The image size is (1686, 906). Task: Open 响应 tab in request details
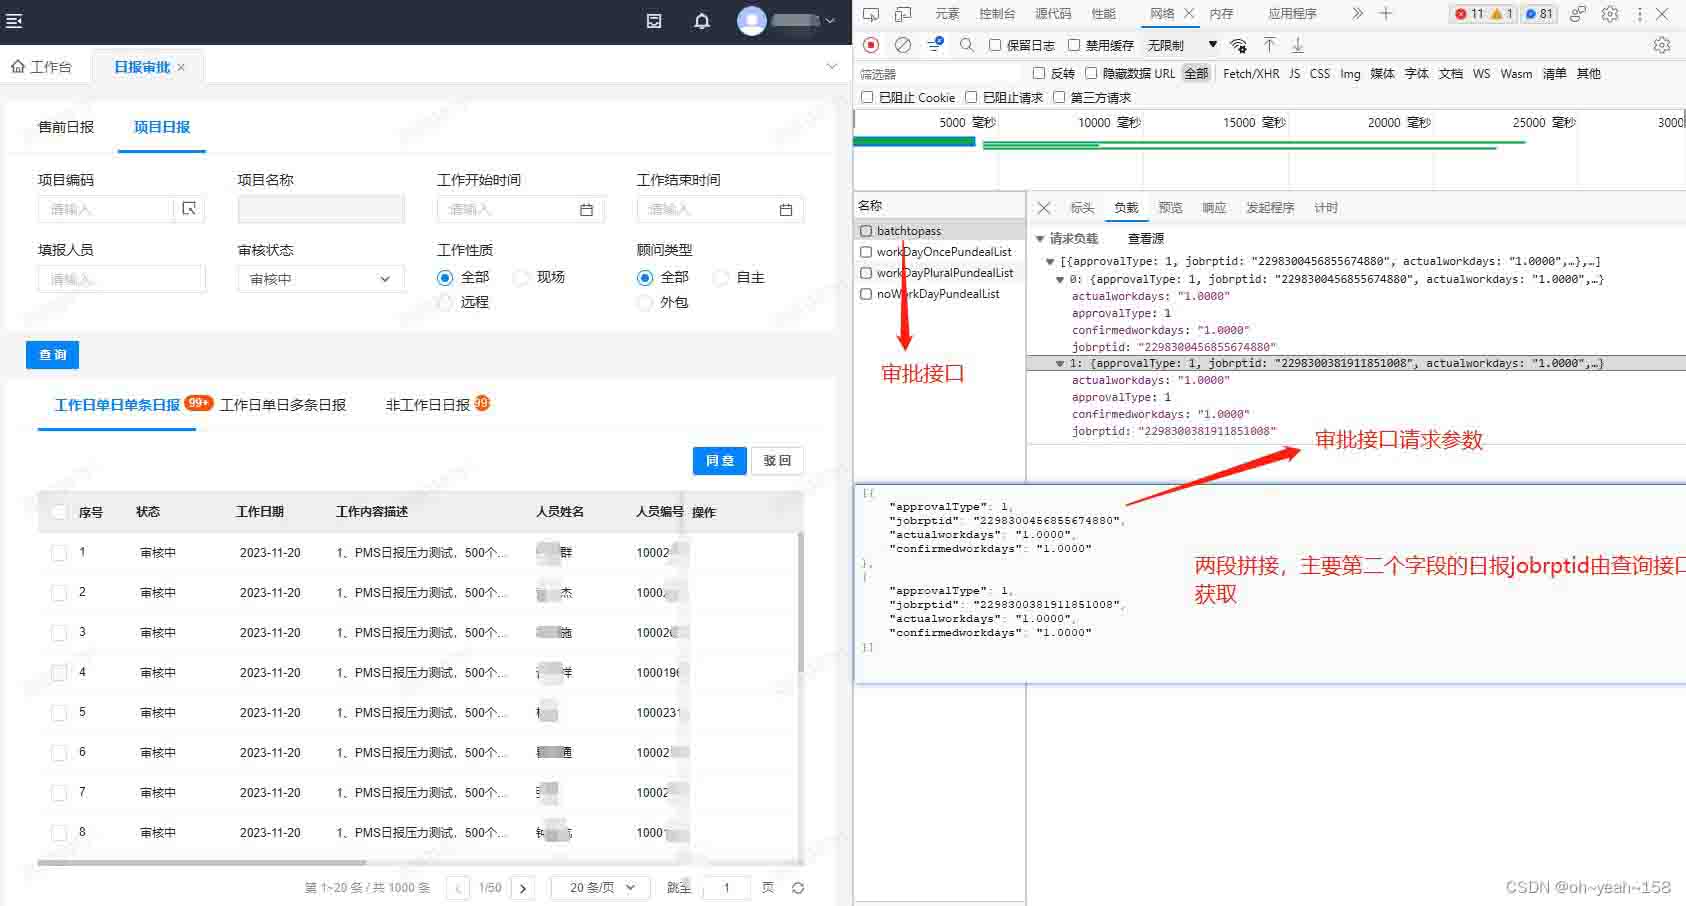(1214, 208)
